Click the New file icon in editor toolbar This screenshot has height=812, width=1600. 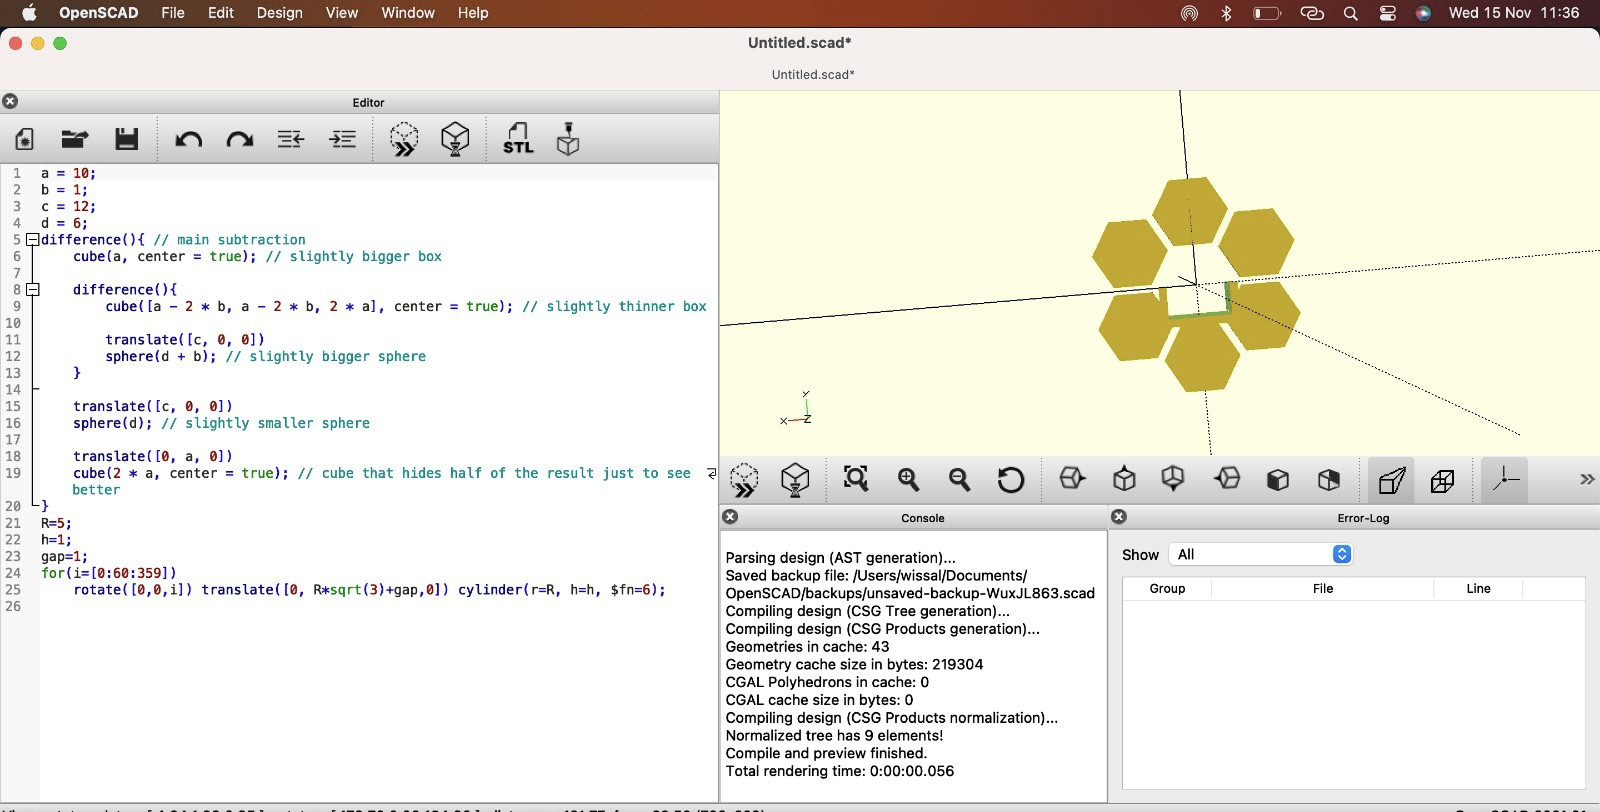(x=25, y=139)
